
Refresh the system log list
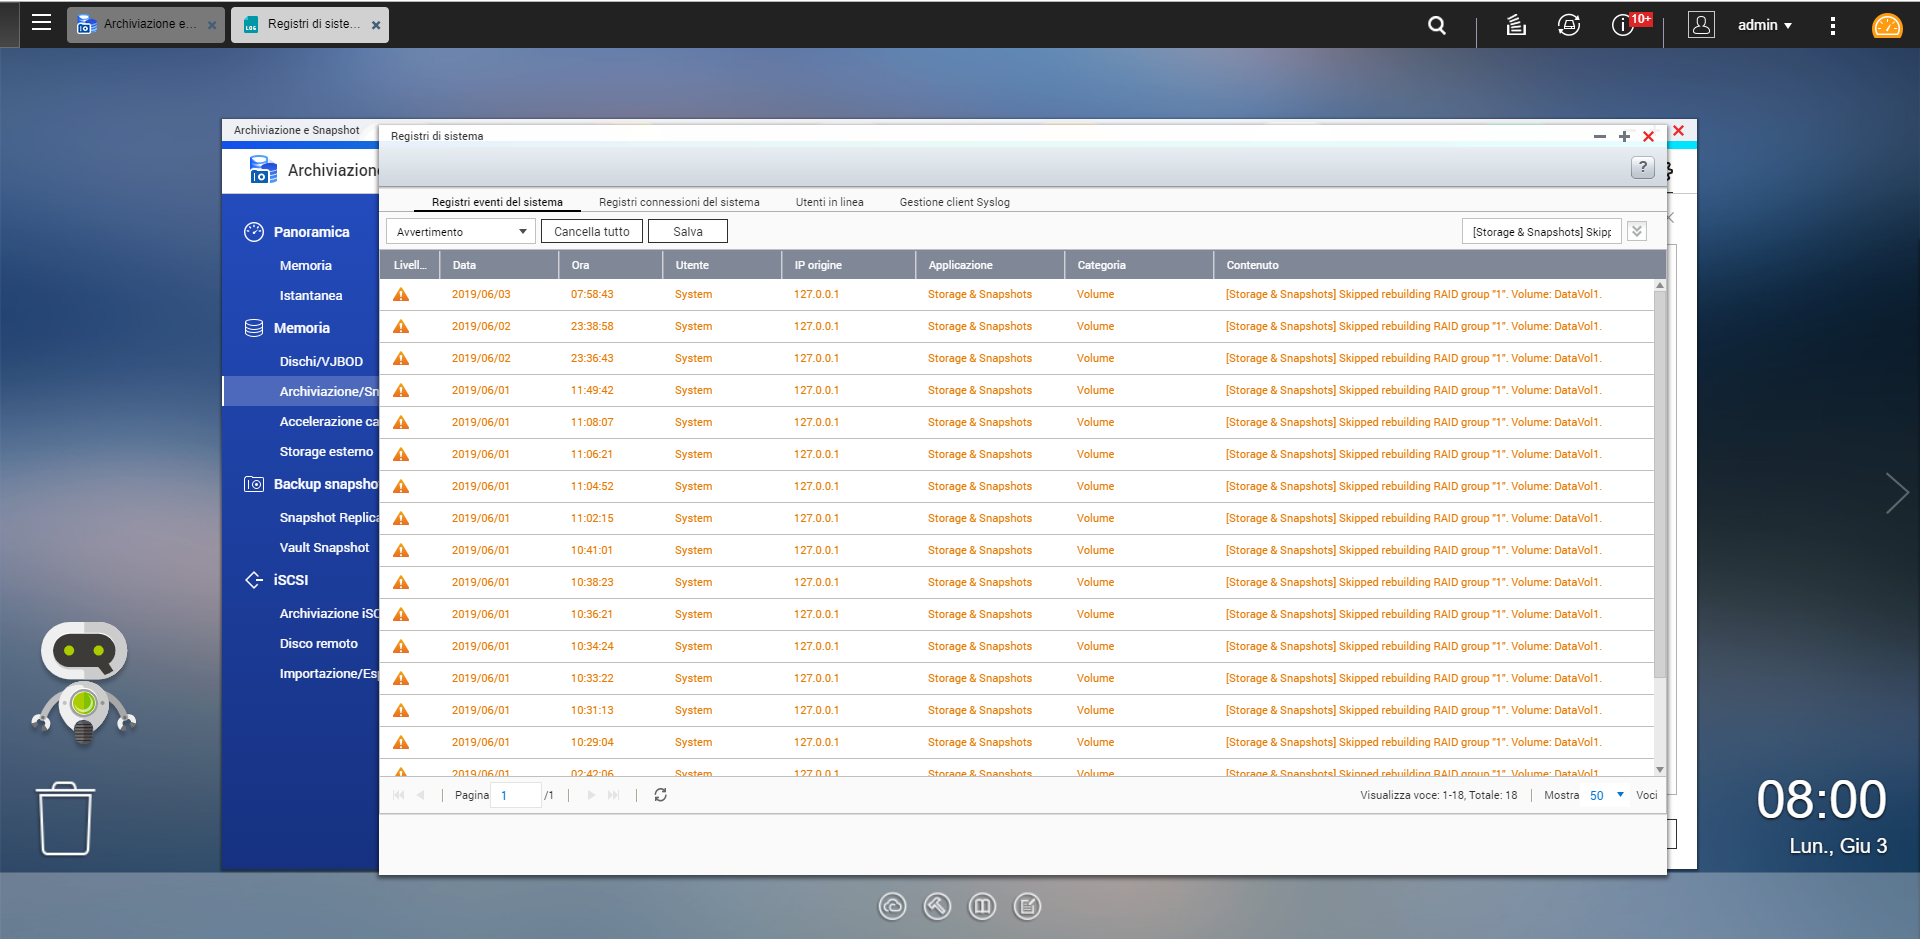[x=660, y=795]
